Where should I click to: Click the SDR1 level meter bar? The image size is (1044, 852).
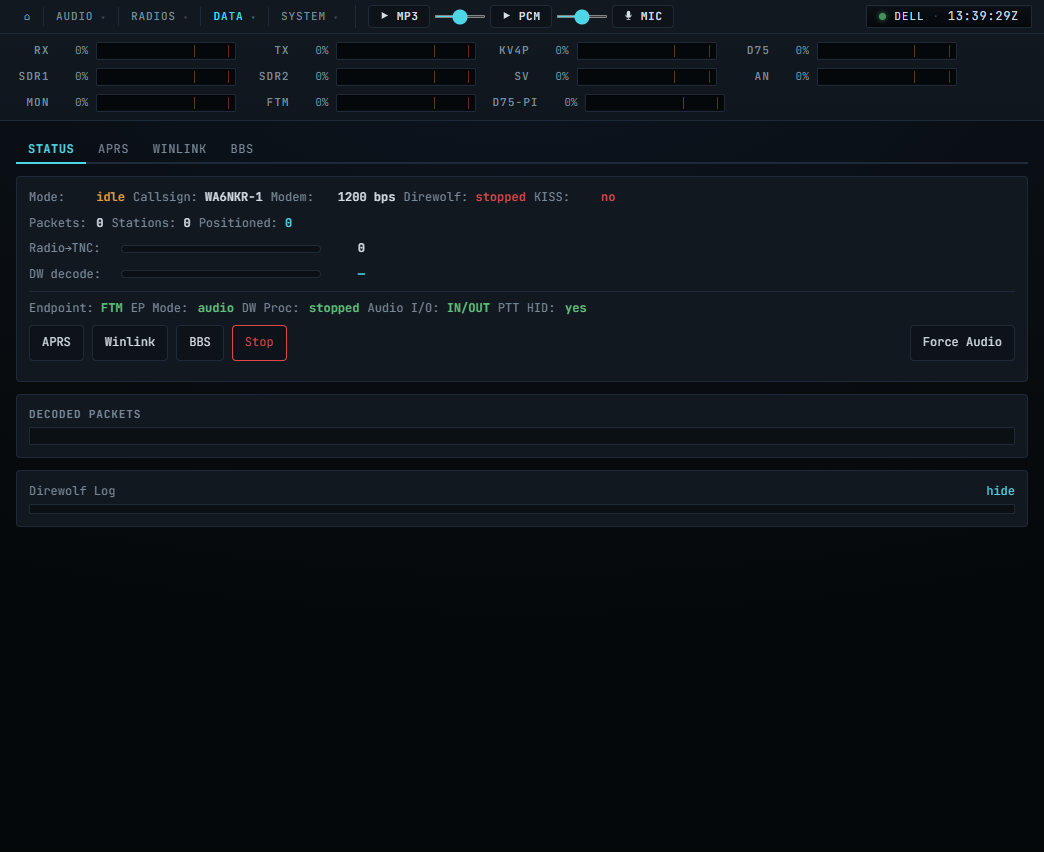[x=166, y=77]
